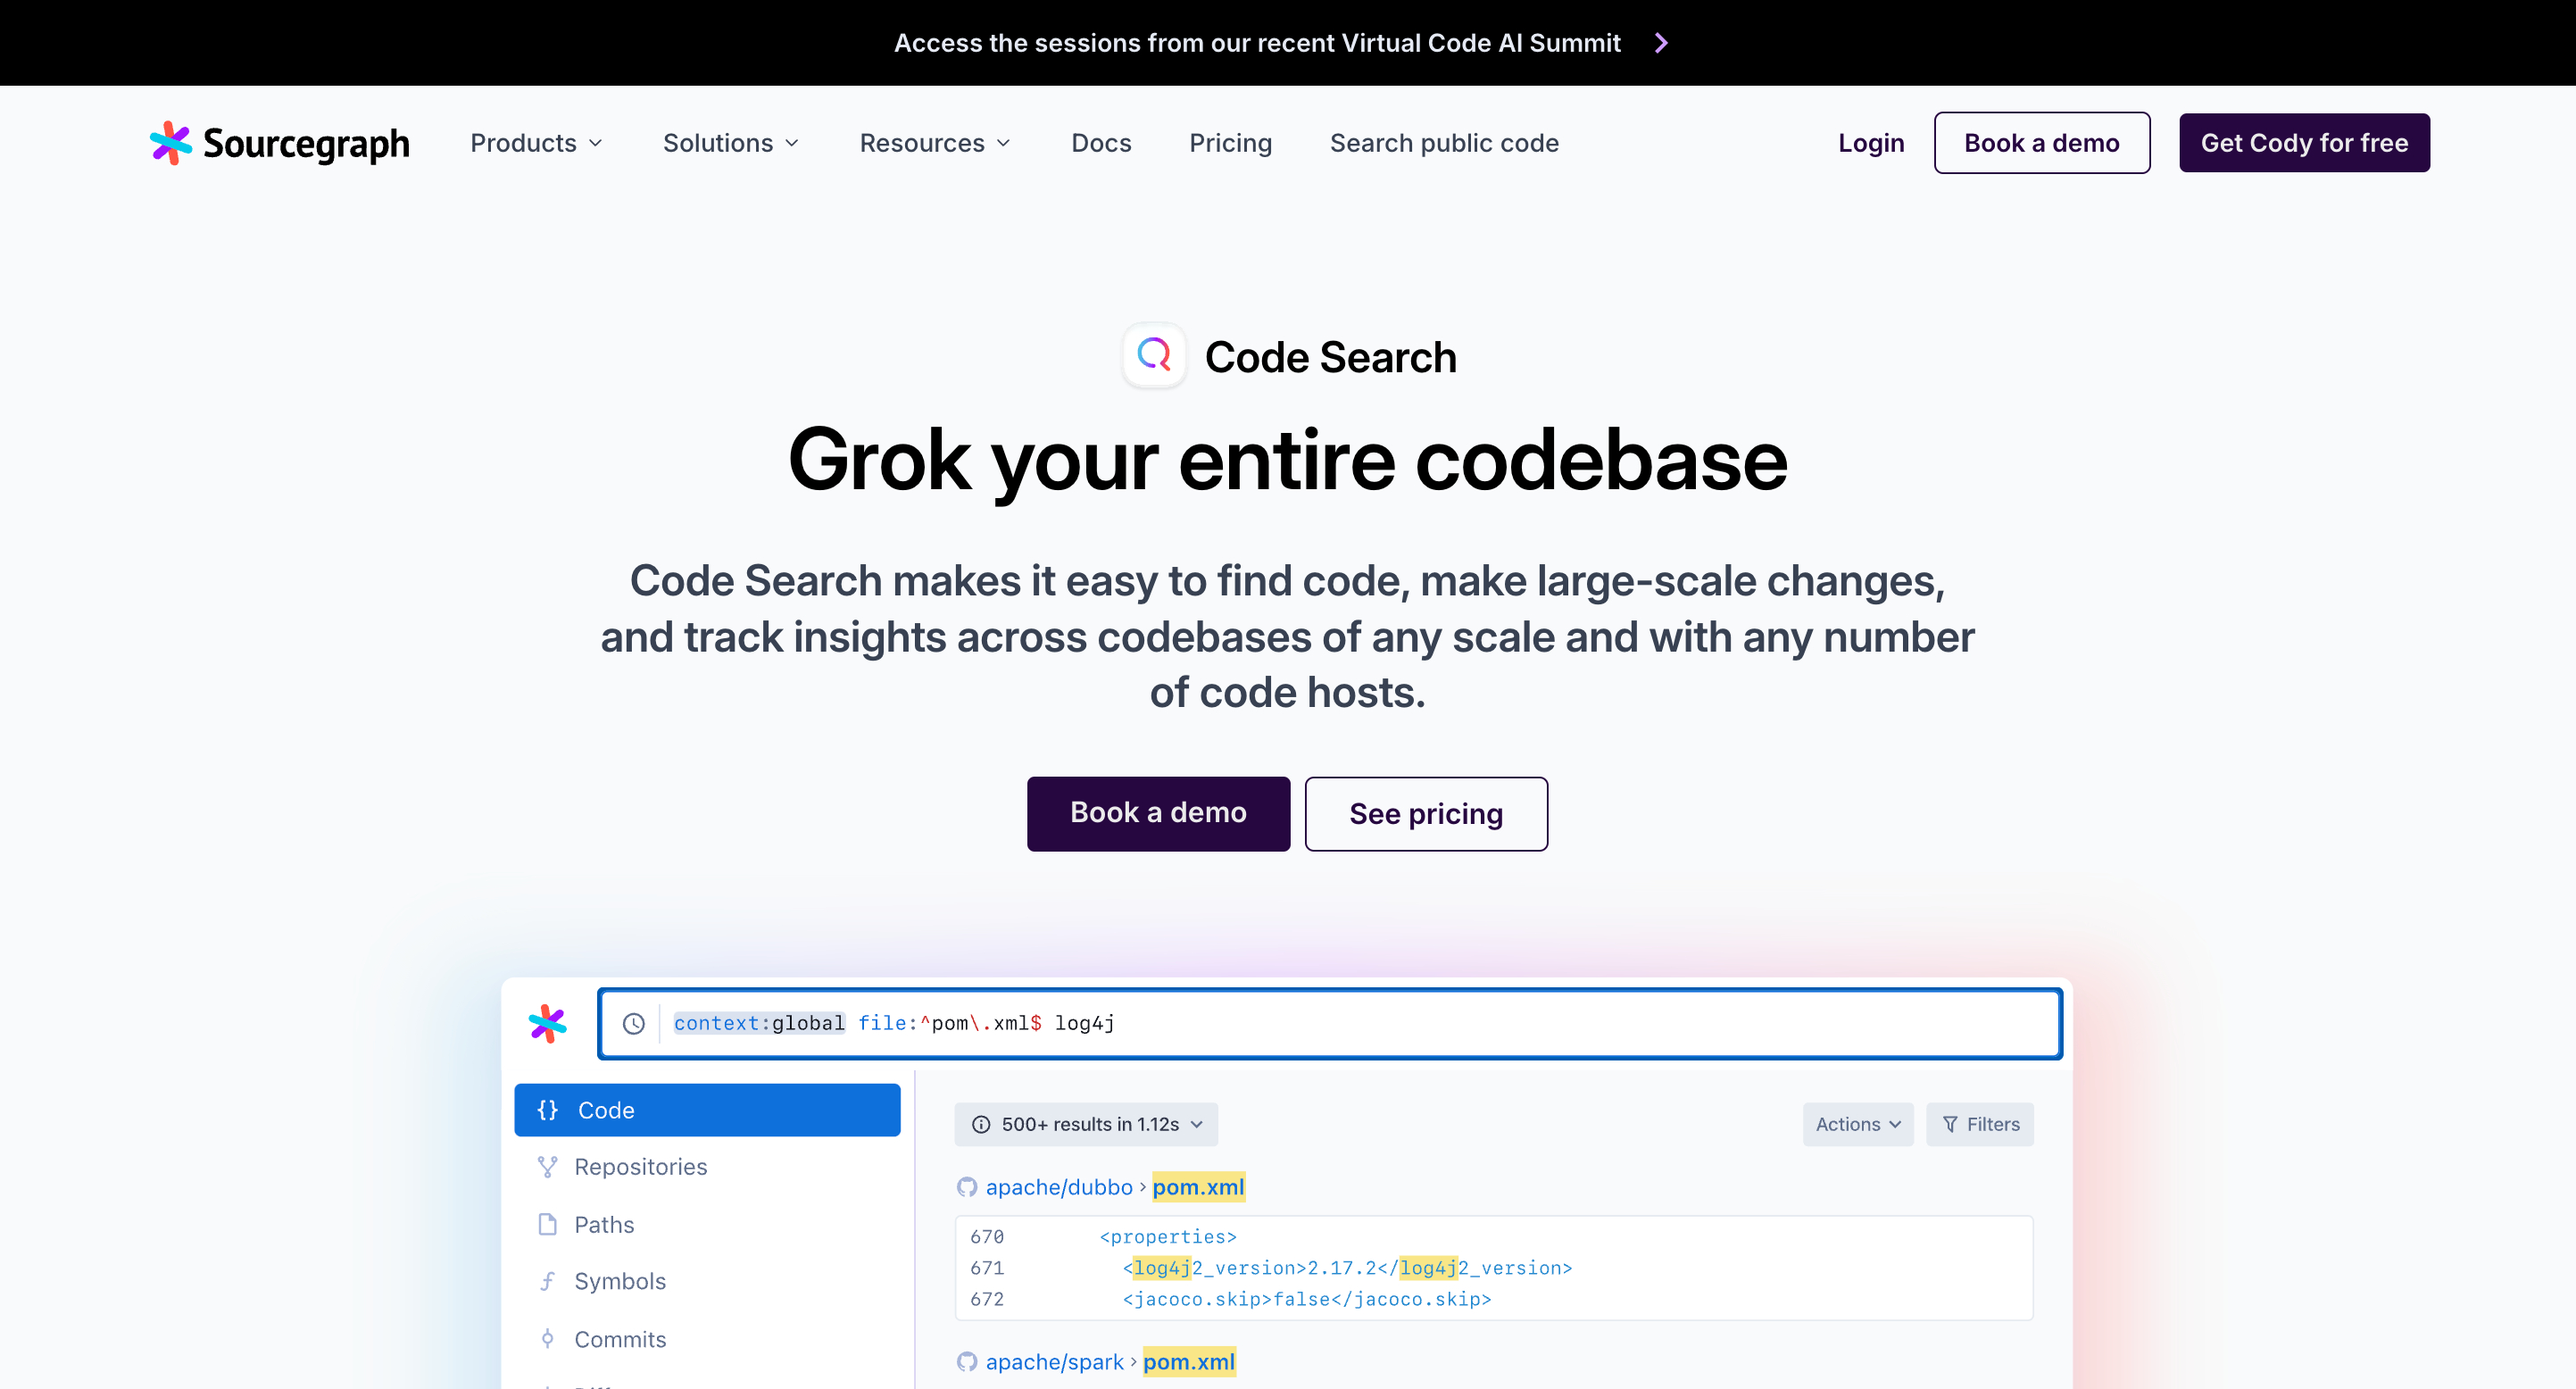
Task: Open the Actions dropdown
Action: (1858, 1124)
